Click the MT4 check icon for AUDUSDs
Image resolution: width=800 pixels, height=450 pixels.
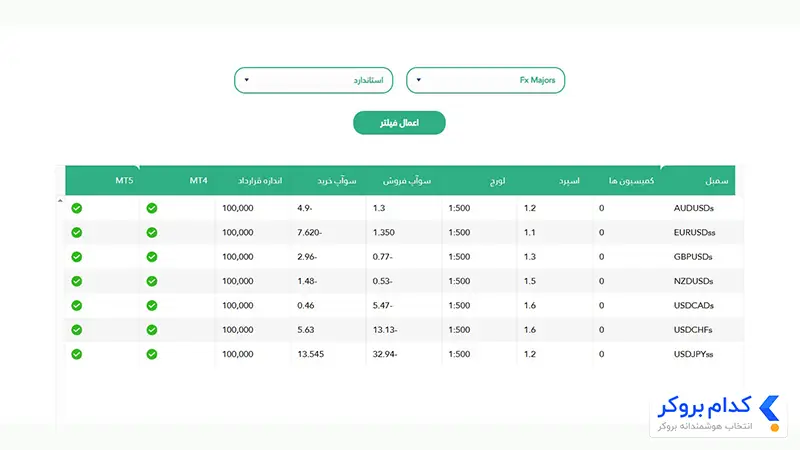click(x=152, y=208)
